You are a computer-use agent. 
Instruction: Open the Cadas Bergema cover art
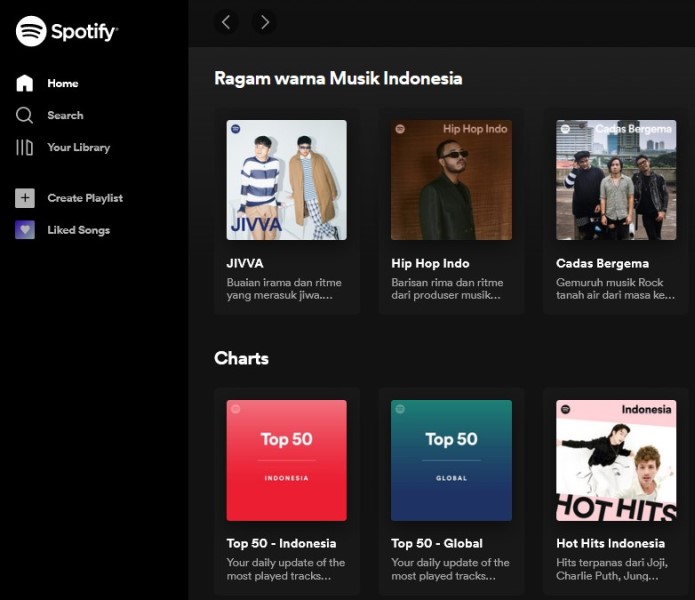point(616,180)
